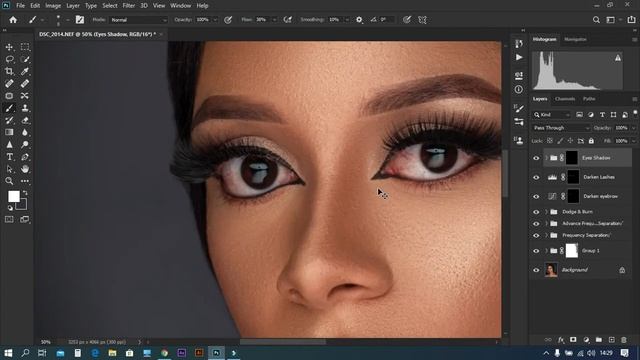This screenshot has height=360, width=640.
Task: Click the foreground color swatch
Action: [13, 196]
